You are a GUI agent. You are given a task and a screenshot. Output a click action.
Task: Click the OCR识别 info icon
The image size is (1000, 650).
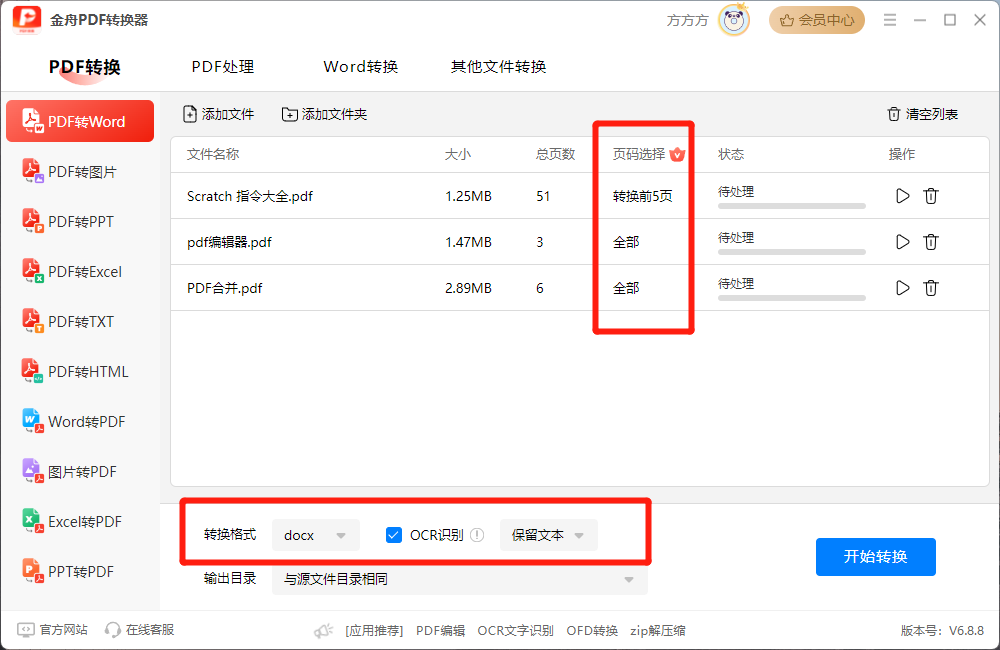(x=477, y=535)
